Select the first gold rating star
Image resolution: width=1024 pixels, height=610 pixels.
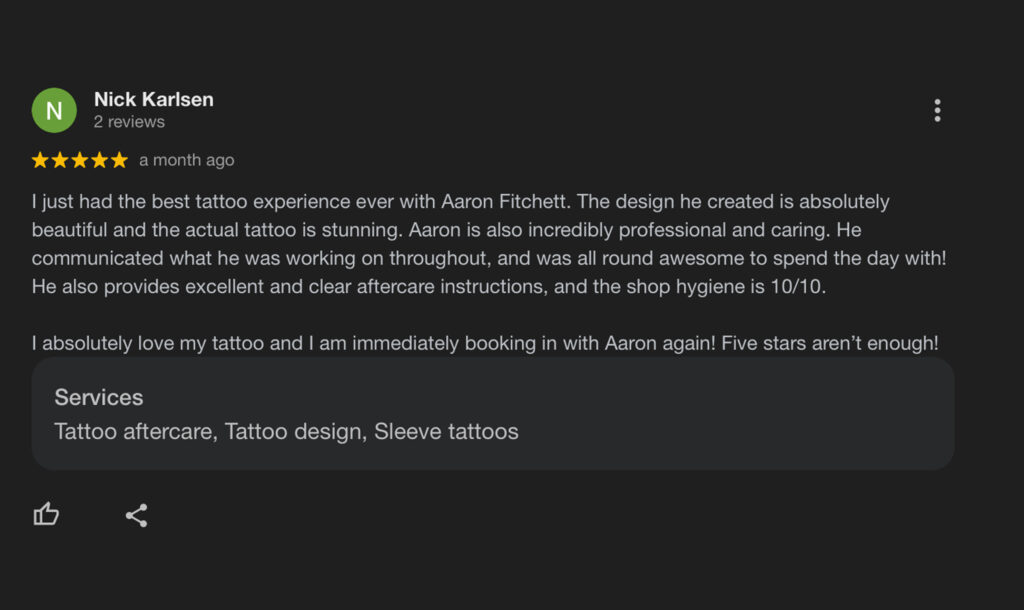pos(40,160)
